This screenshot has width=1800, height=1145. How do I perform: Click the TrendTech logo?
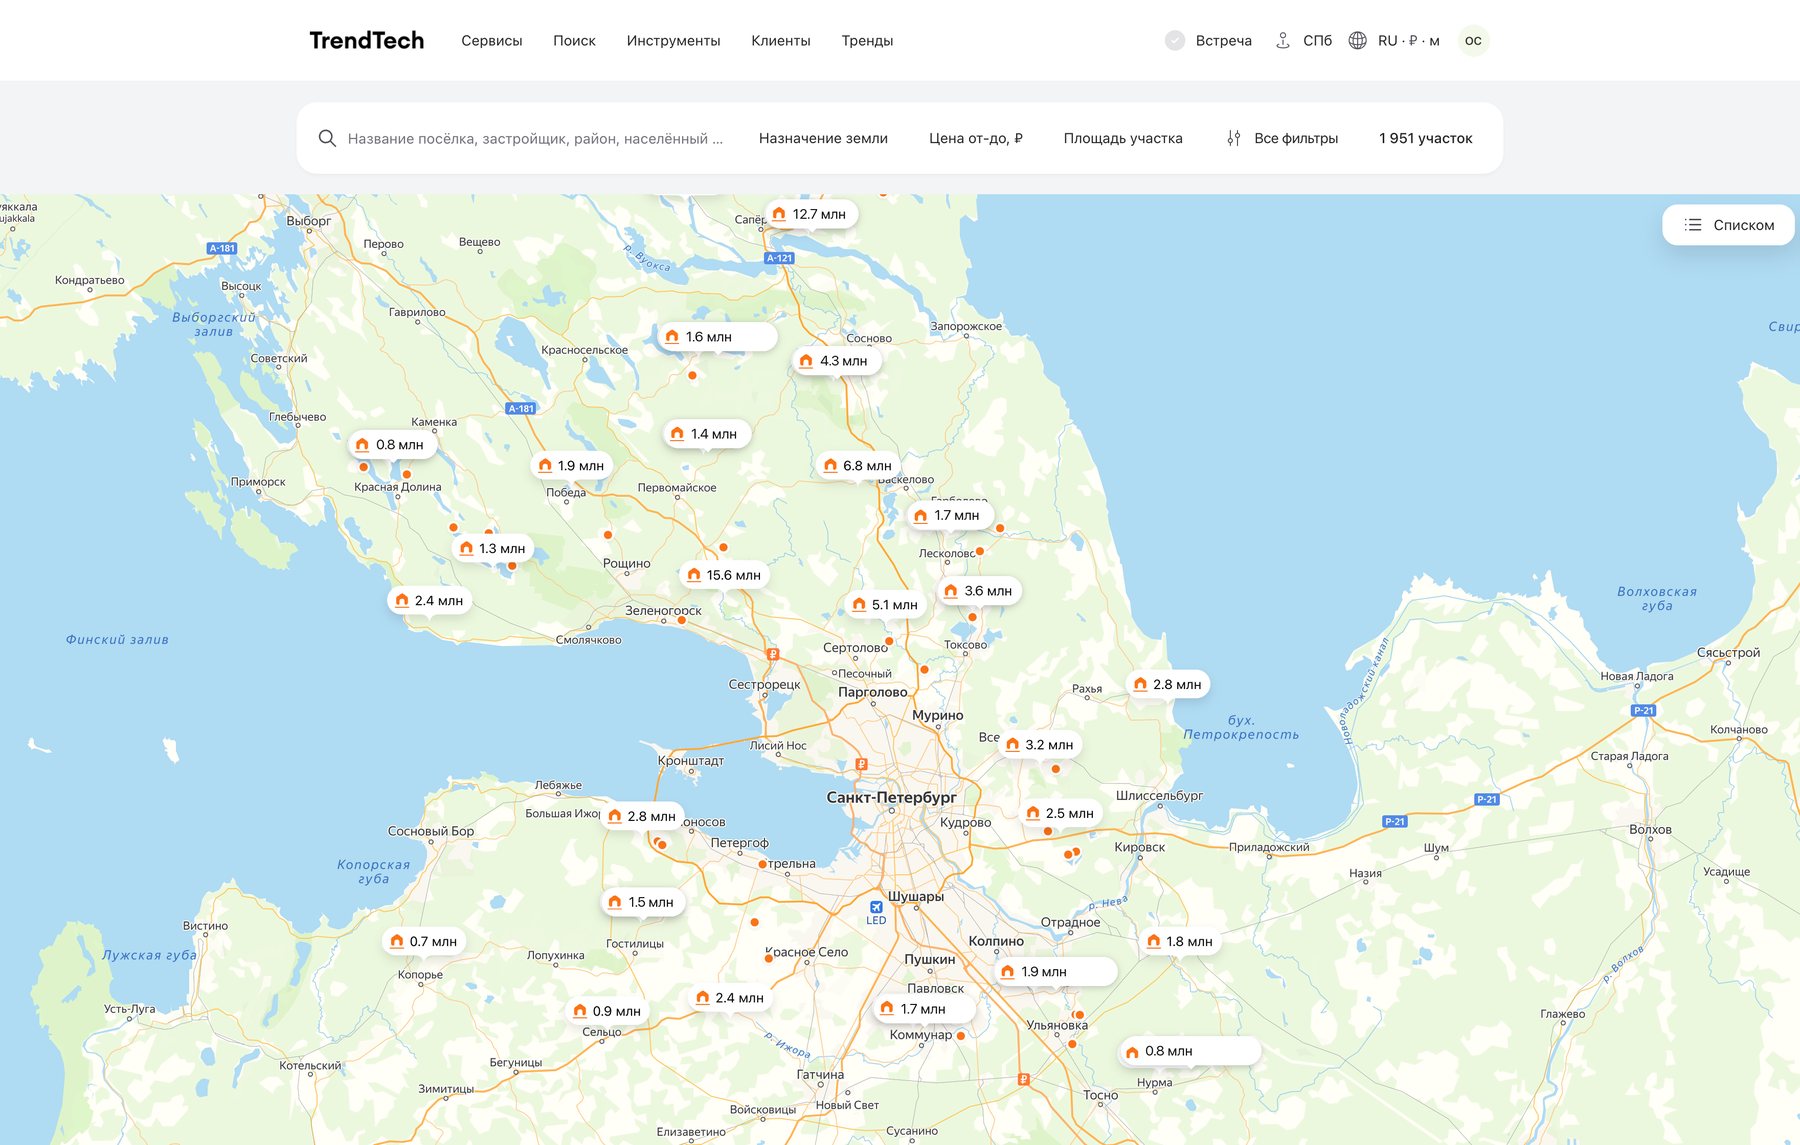366,40
